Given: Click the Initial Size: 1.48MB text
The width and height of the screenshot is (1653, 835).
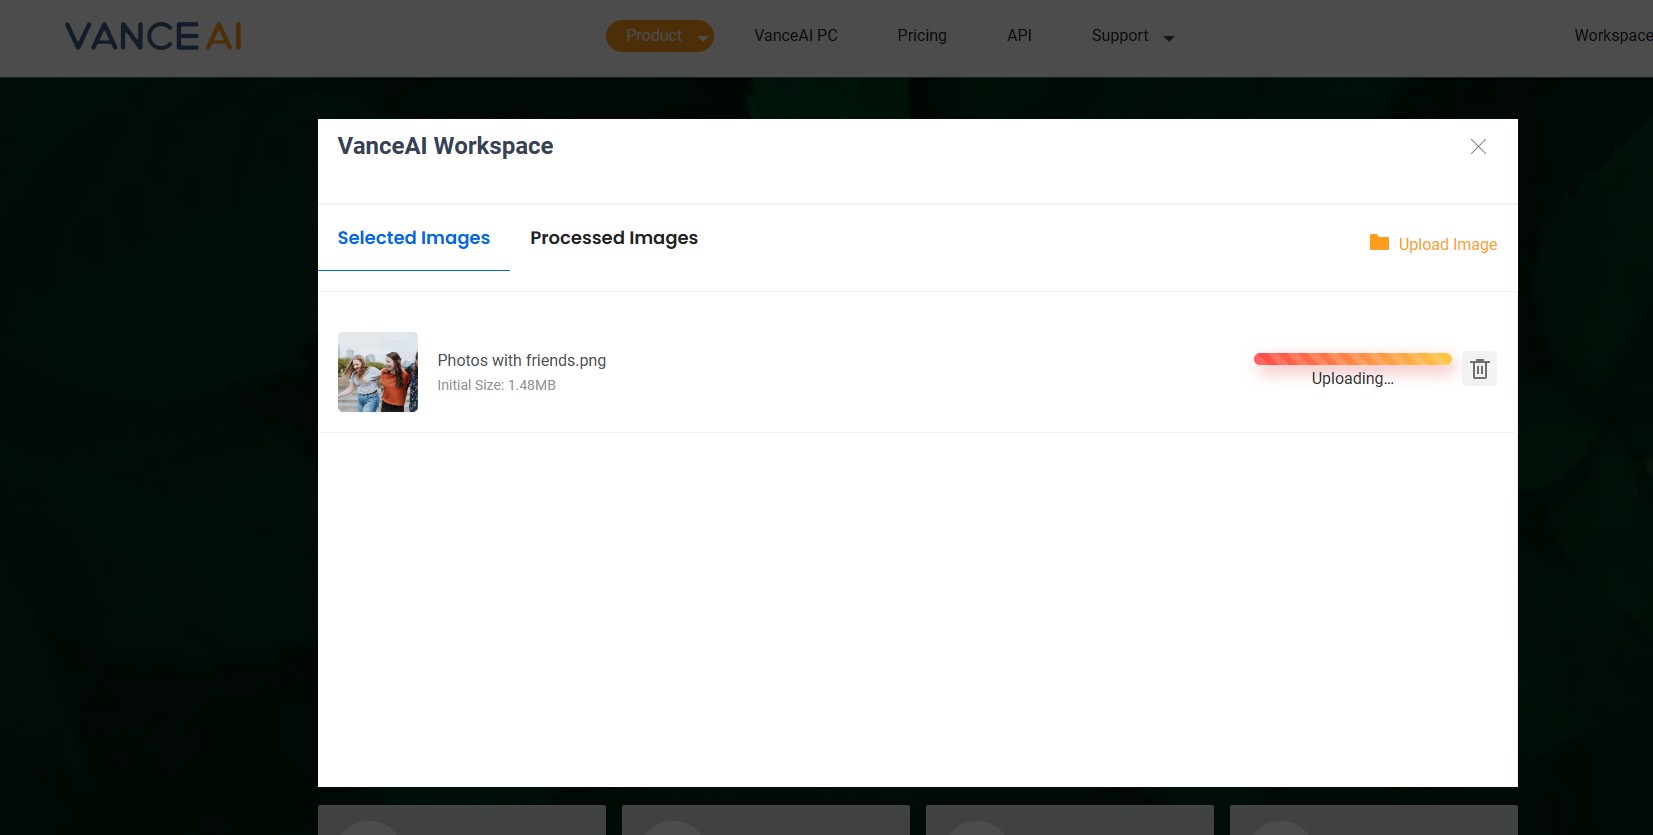Looking at the screenshot, I should [x=496, y=385].
